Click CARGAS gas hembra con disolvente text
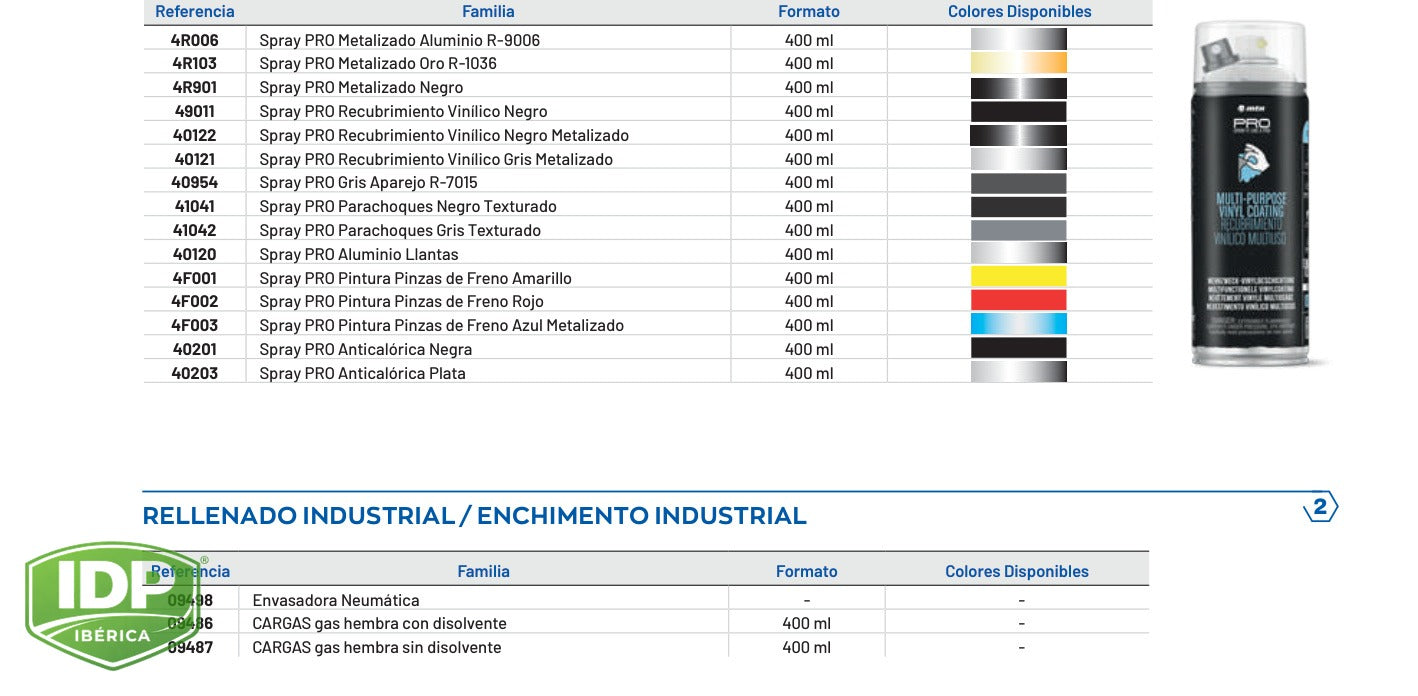 click(379, 623)
